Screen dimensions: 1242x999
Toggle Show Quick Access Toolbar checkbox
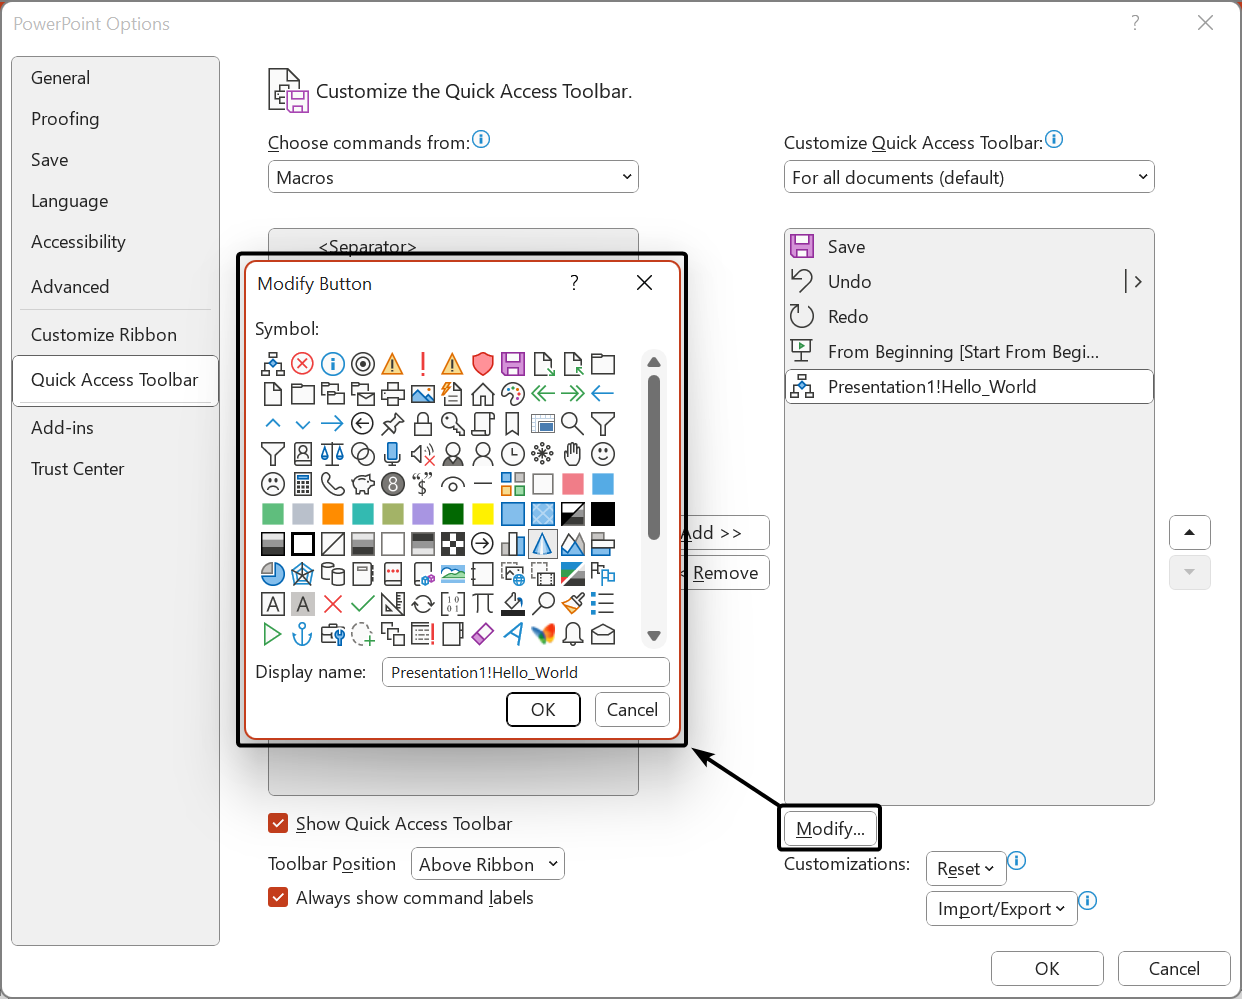click(x=279, y=823)
